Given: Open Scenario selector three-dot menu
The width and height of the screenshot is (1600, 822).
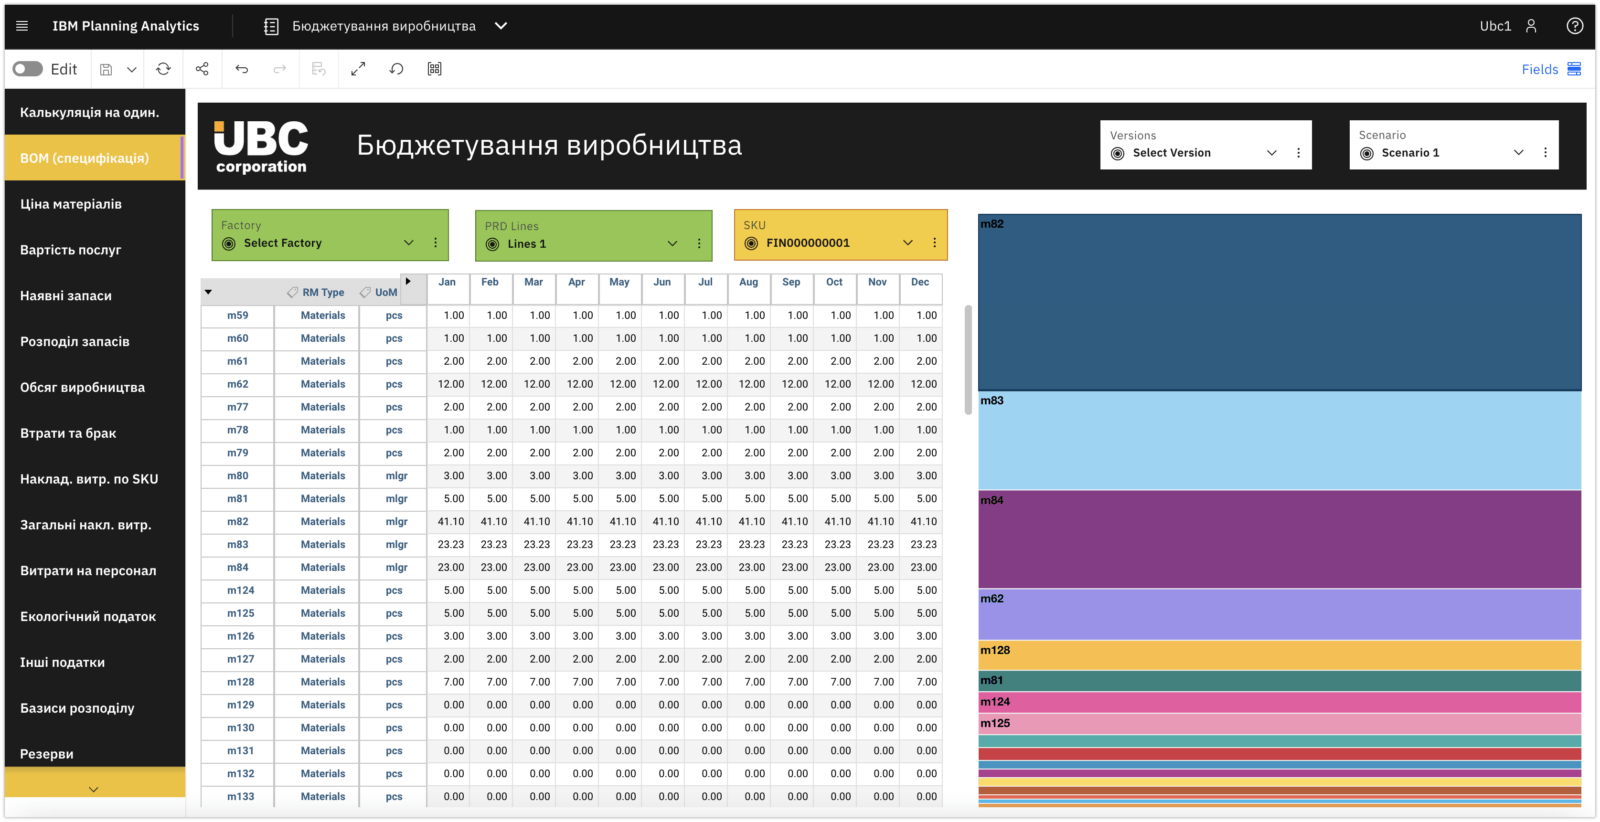Looking at the screenshot, I should [x=1545, y=153].
